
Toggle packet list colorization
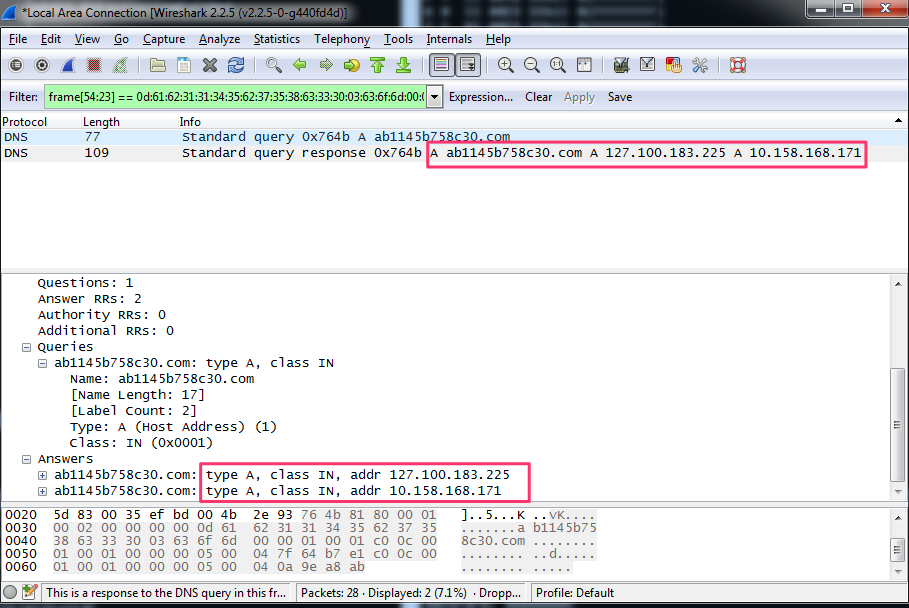click(x=442, y=65)
